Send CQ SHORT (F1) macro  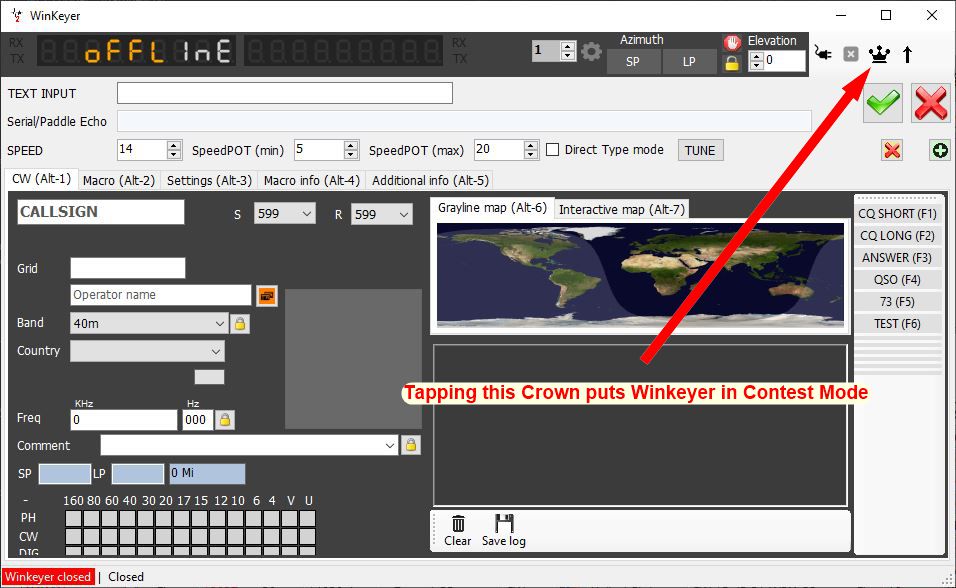[x=897, y=213]
